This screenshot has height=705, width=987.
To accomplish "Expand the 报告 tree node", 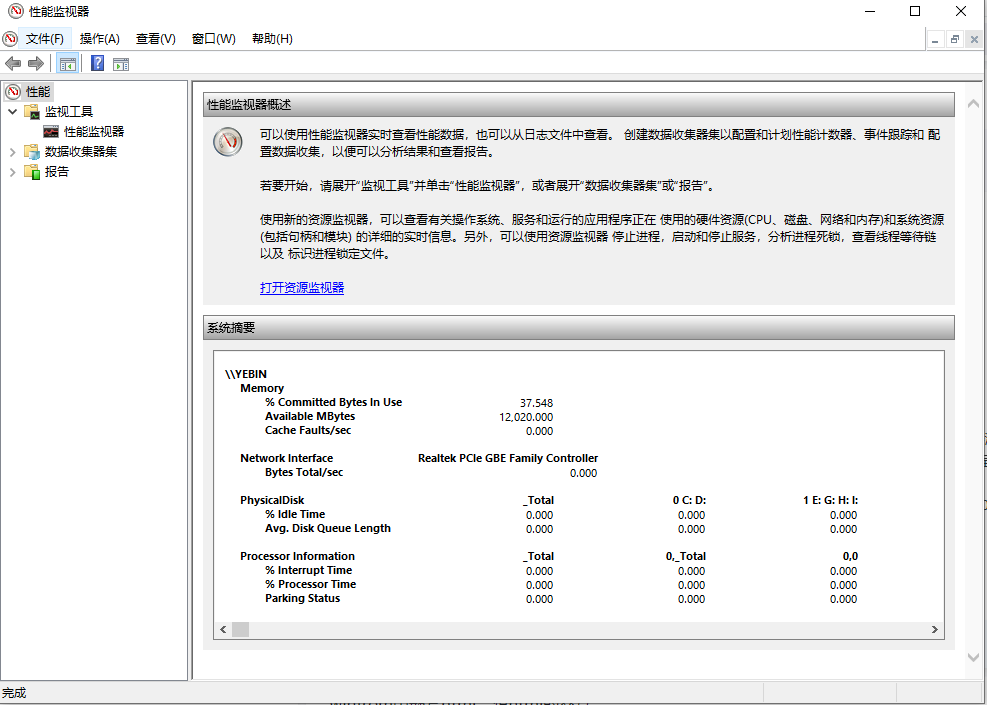I will coord(12,172).
